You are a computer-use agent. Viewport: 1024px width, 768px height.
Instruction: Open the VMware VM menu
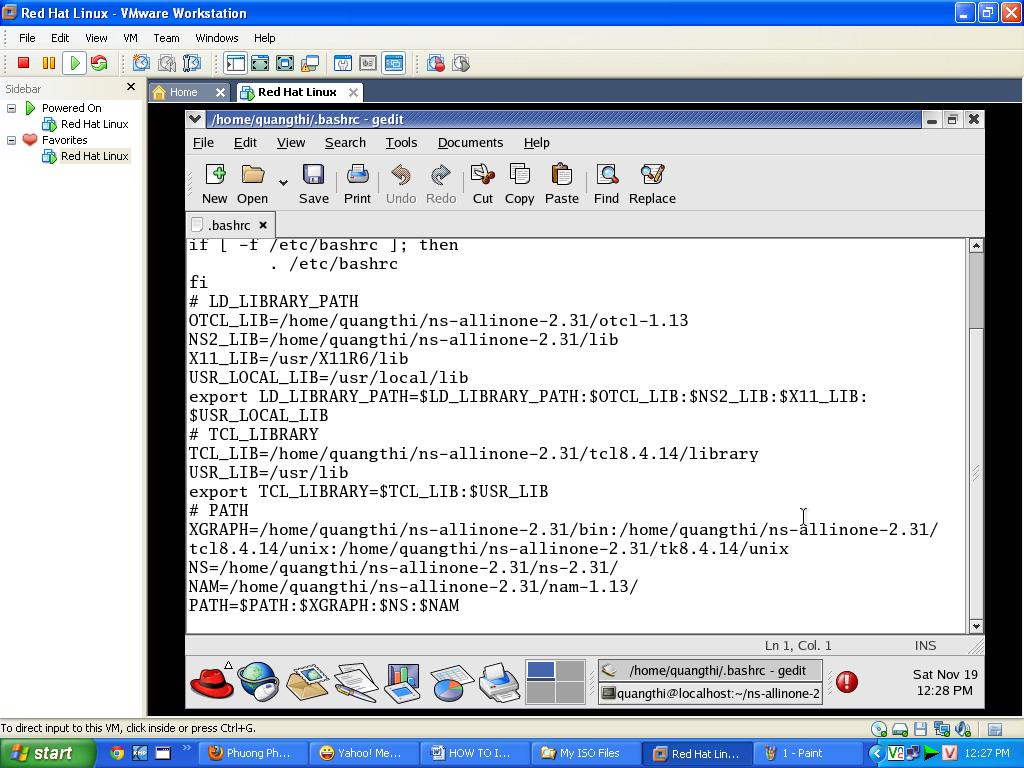click(130, 38)
